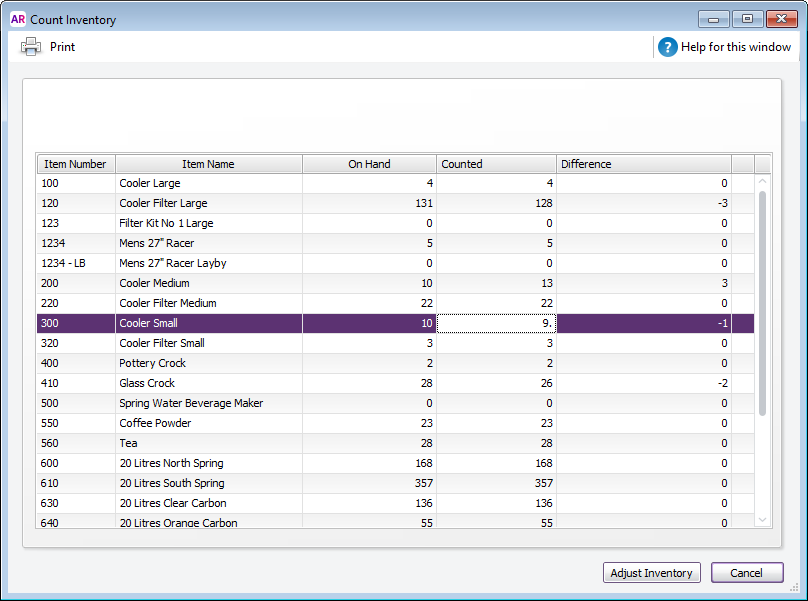
Task: Select the Tea item row
Action: tap(395, 443)
